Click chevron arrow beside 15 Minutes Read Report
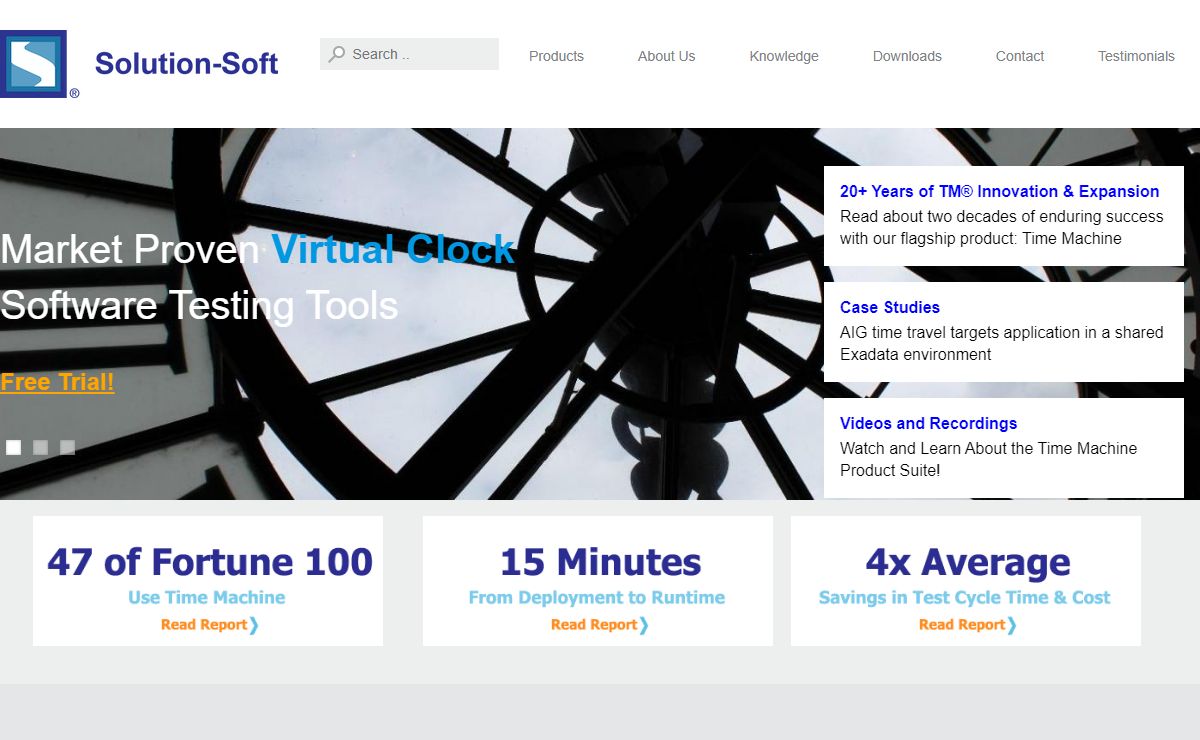1200x740 pixels. tap(644, 625)
